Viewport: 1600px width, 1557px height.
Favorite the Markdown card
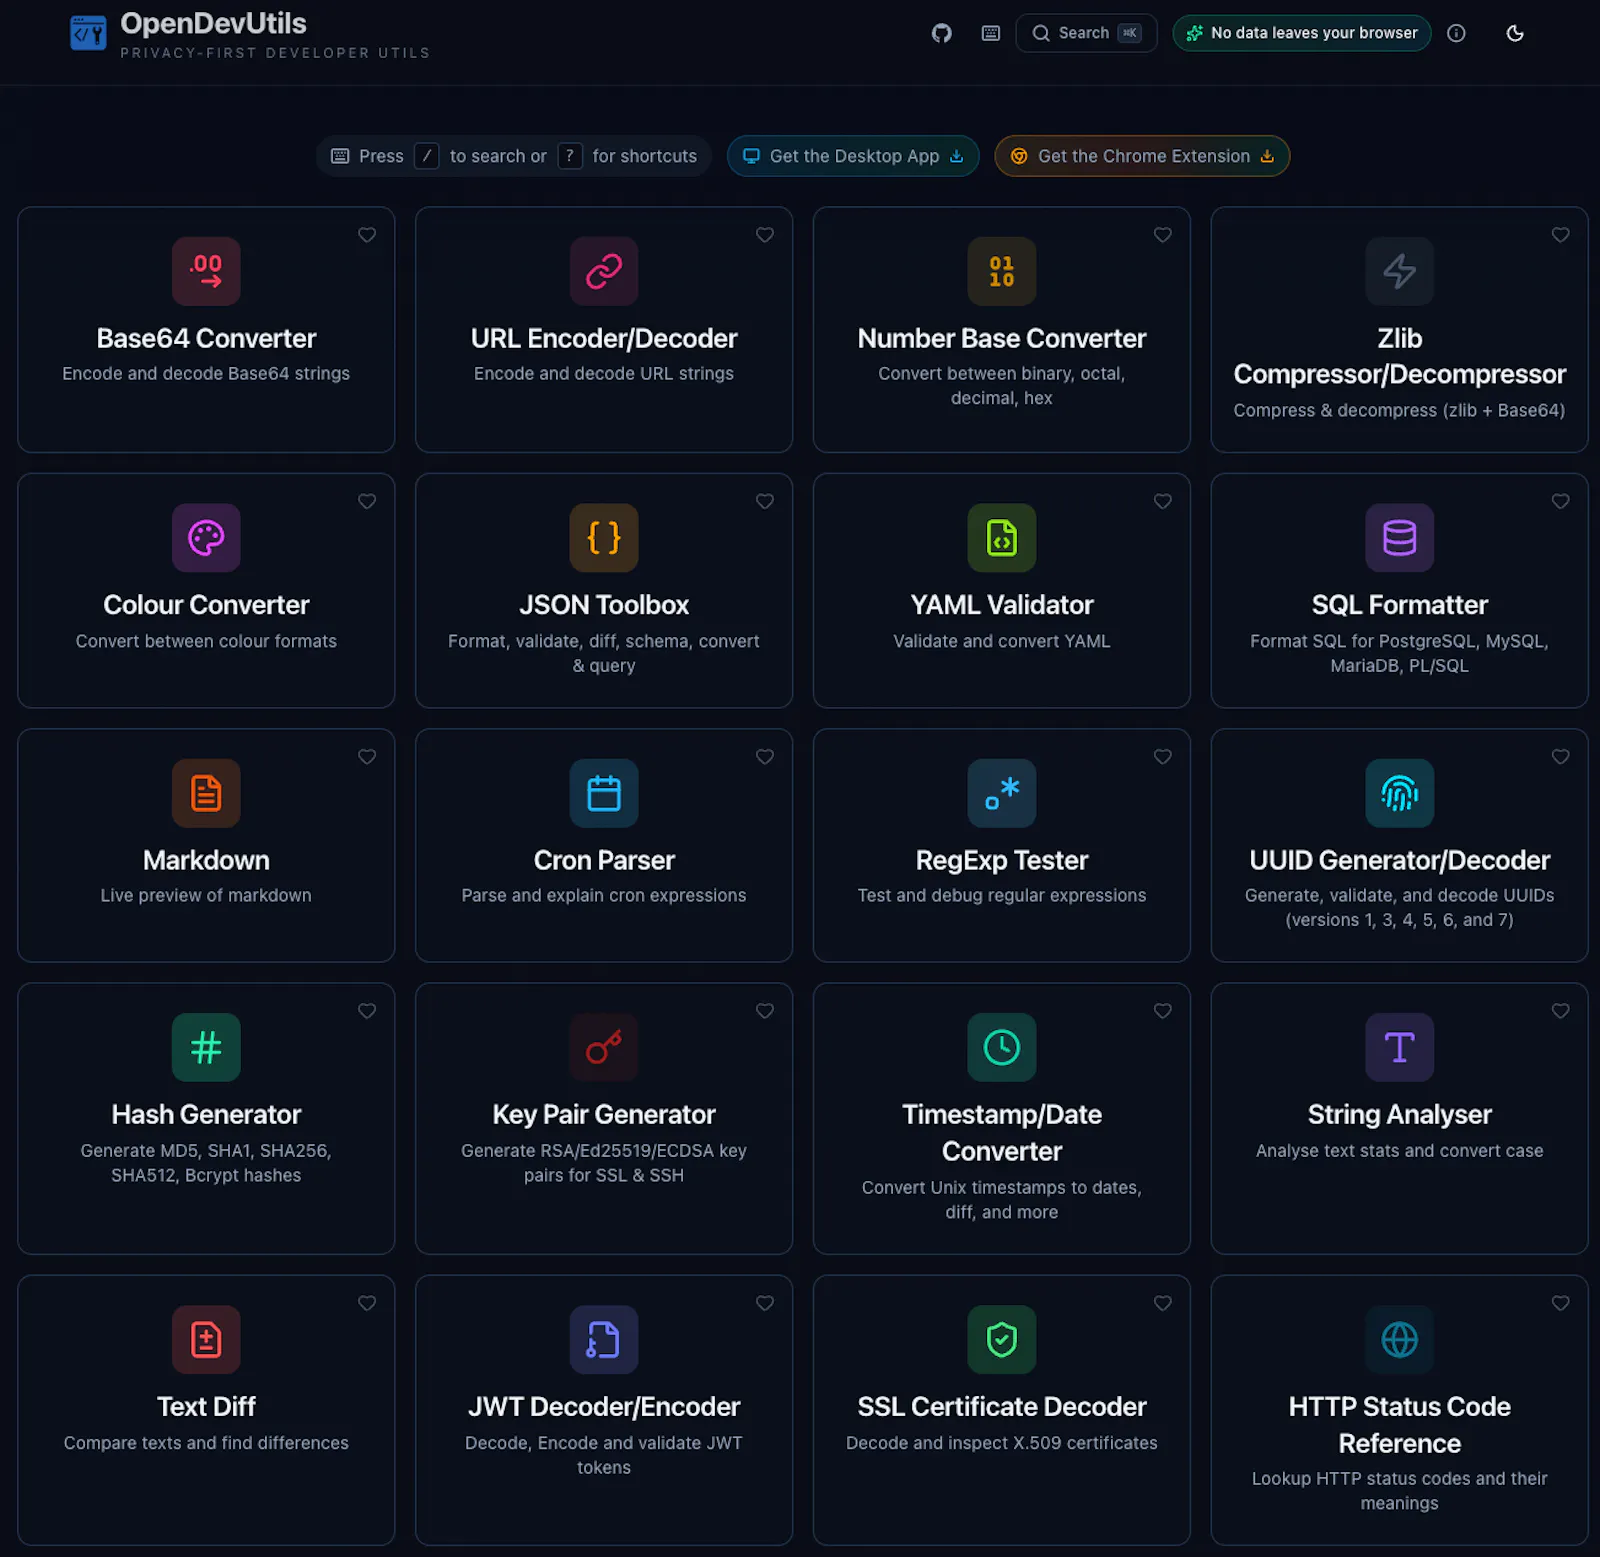click(x=367, y=757)
